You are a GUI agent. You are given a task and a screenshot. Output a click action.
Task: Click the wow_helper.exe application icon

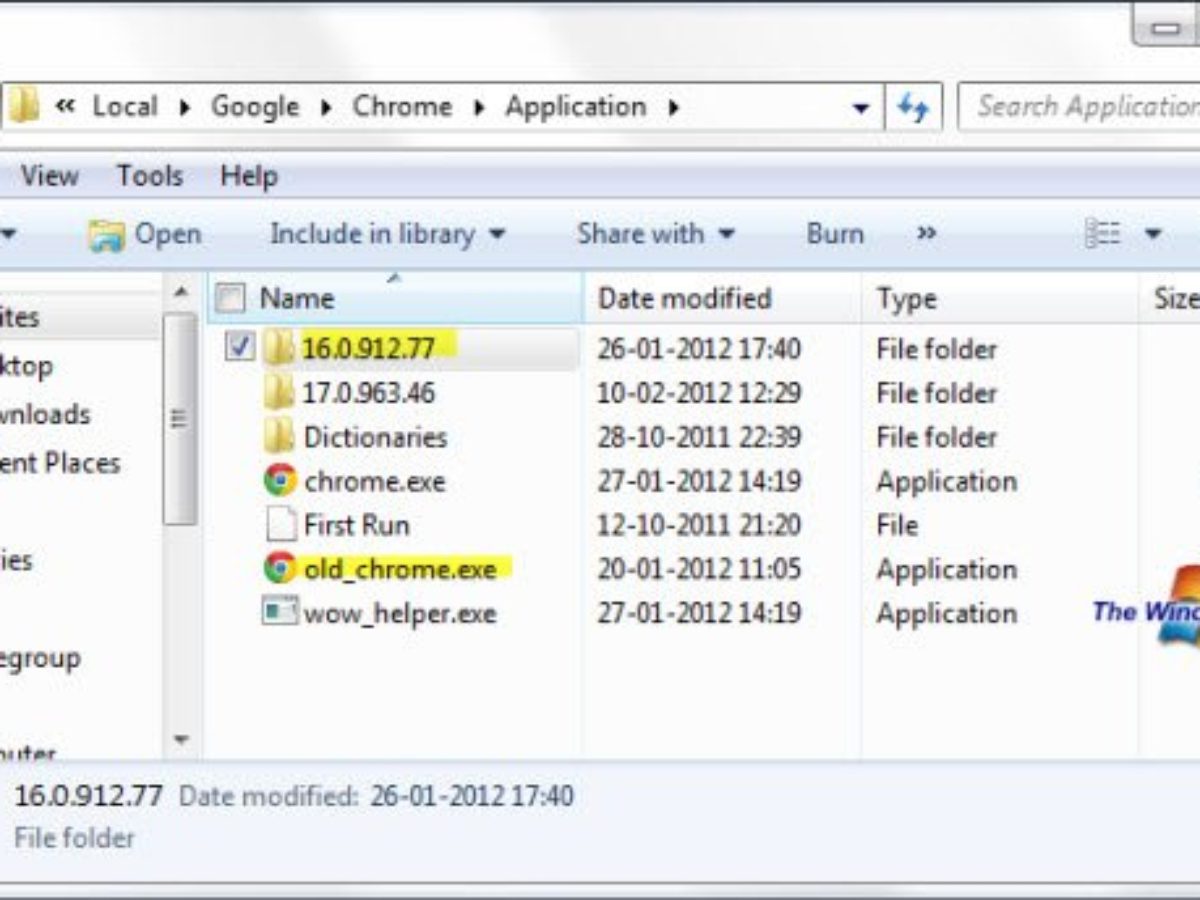tap(280, 612)
